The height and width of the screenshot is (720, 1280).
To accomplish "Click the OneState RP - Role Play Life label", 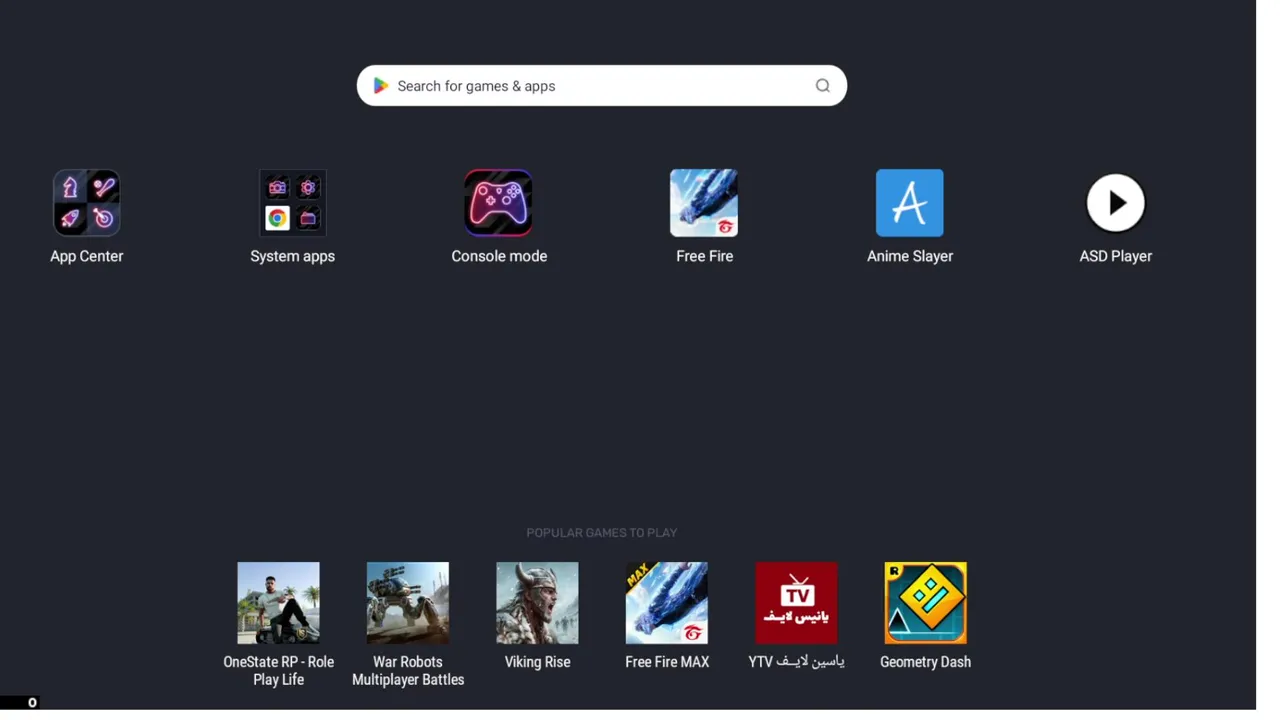I will pos(279,671).
